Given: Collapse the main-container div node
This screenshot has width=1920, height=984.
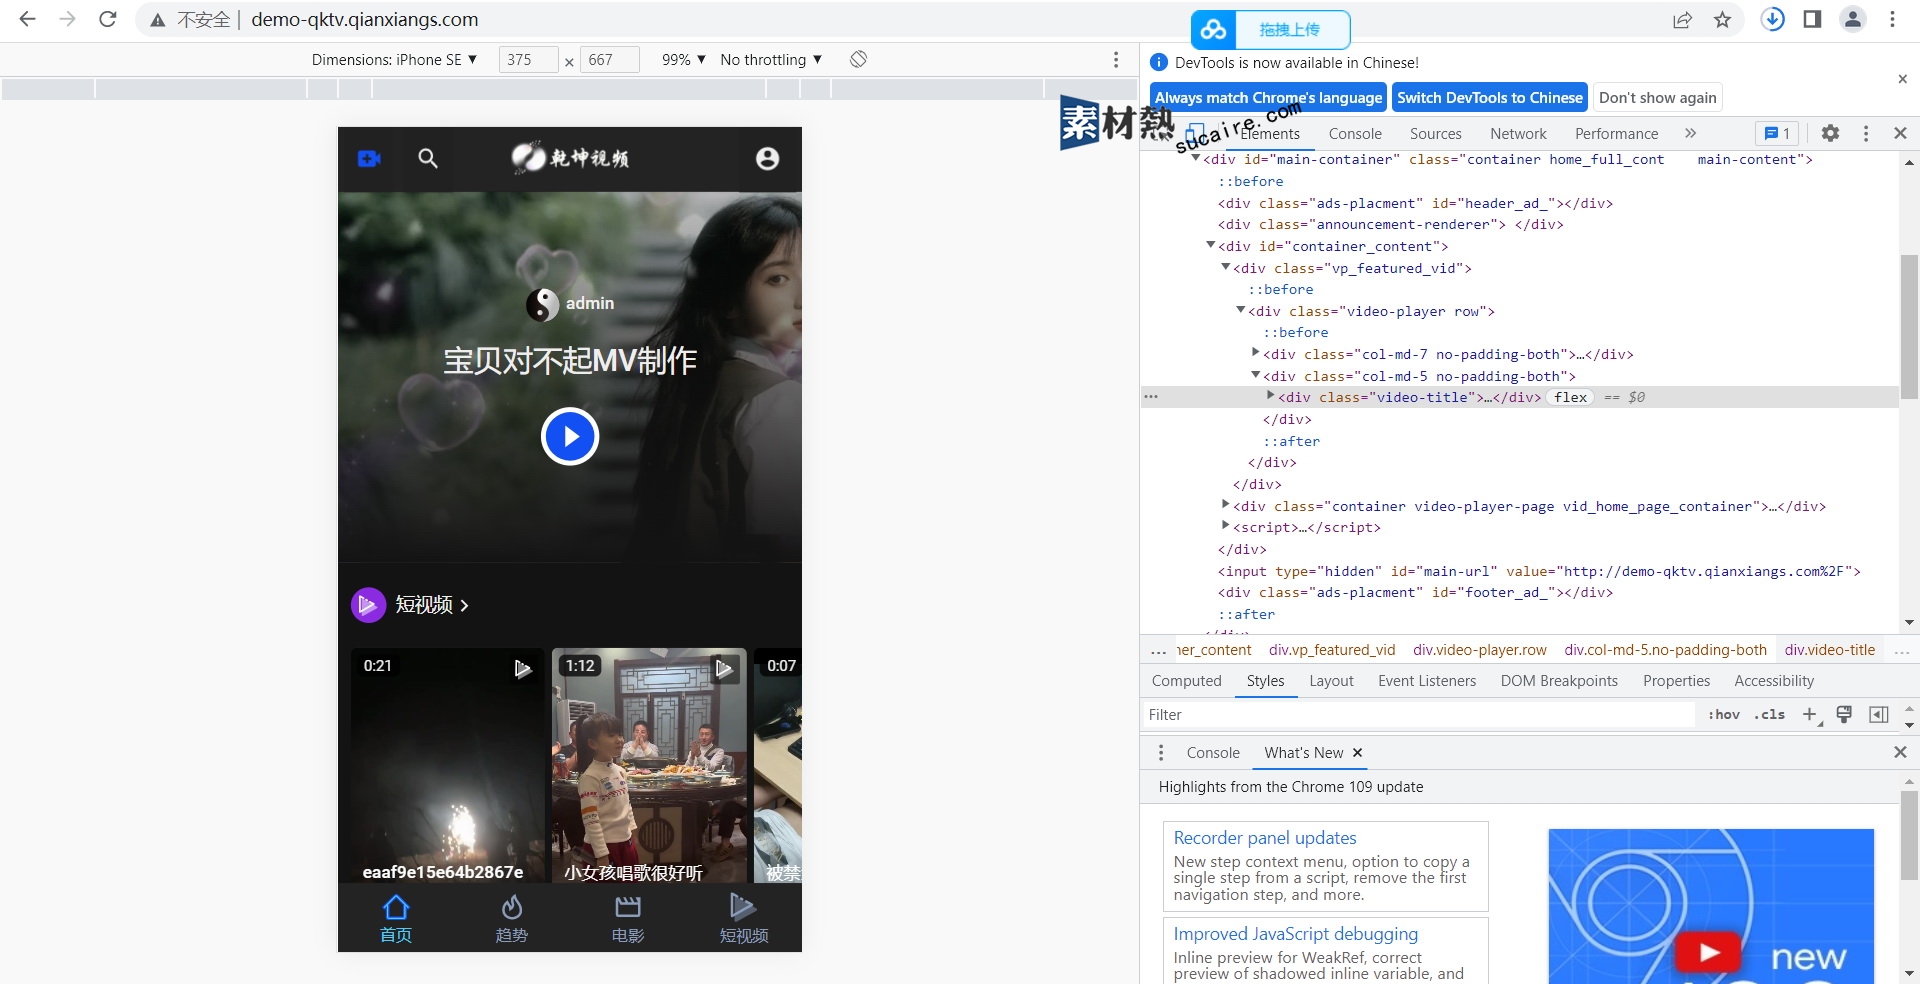Looking at the screenshot, I should pyautogui.click(x=1196, y=159).
